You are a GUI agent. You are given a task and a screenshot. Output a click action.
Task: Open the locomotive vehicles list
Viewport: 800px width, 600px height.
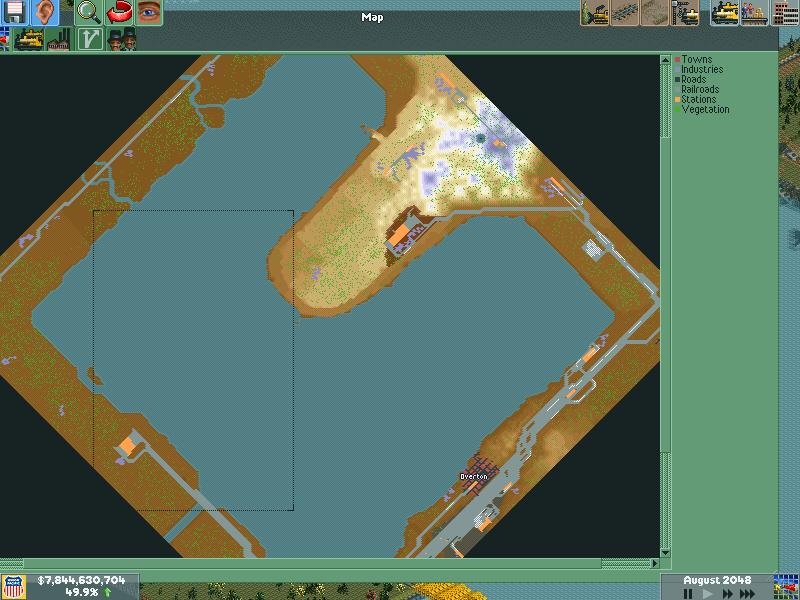[x=725, y=12]
